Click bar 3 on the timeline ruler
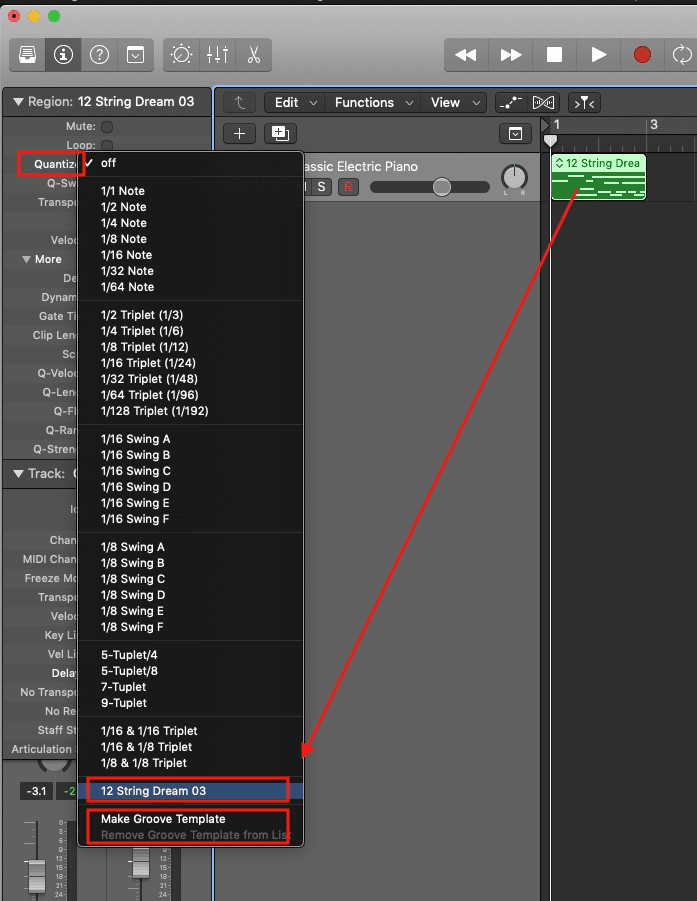697x901 pixels. (653, 125)
